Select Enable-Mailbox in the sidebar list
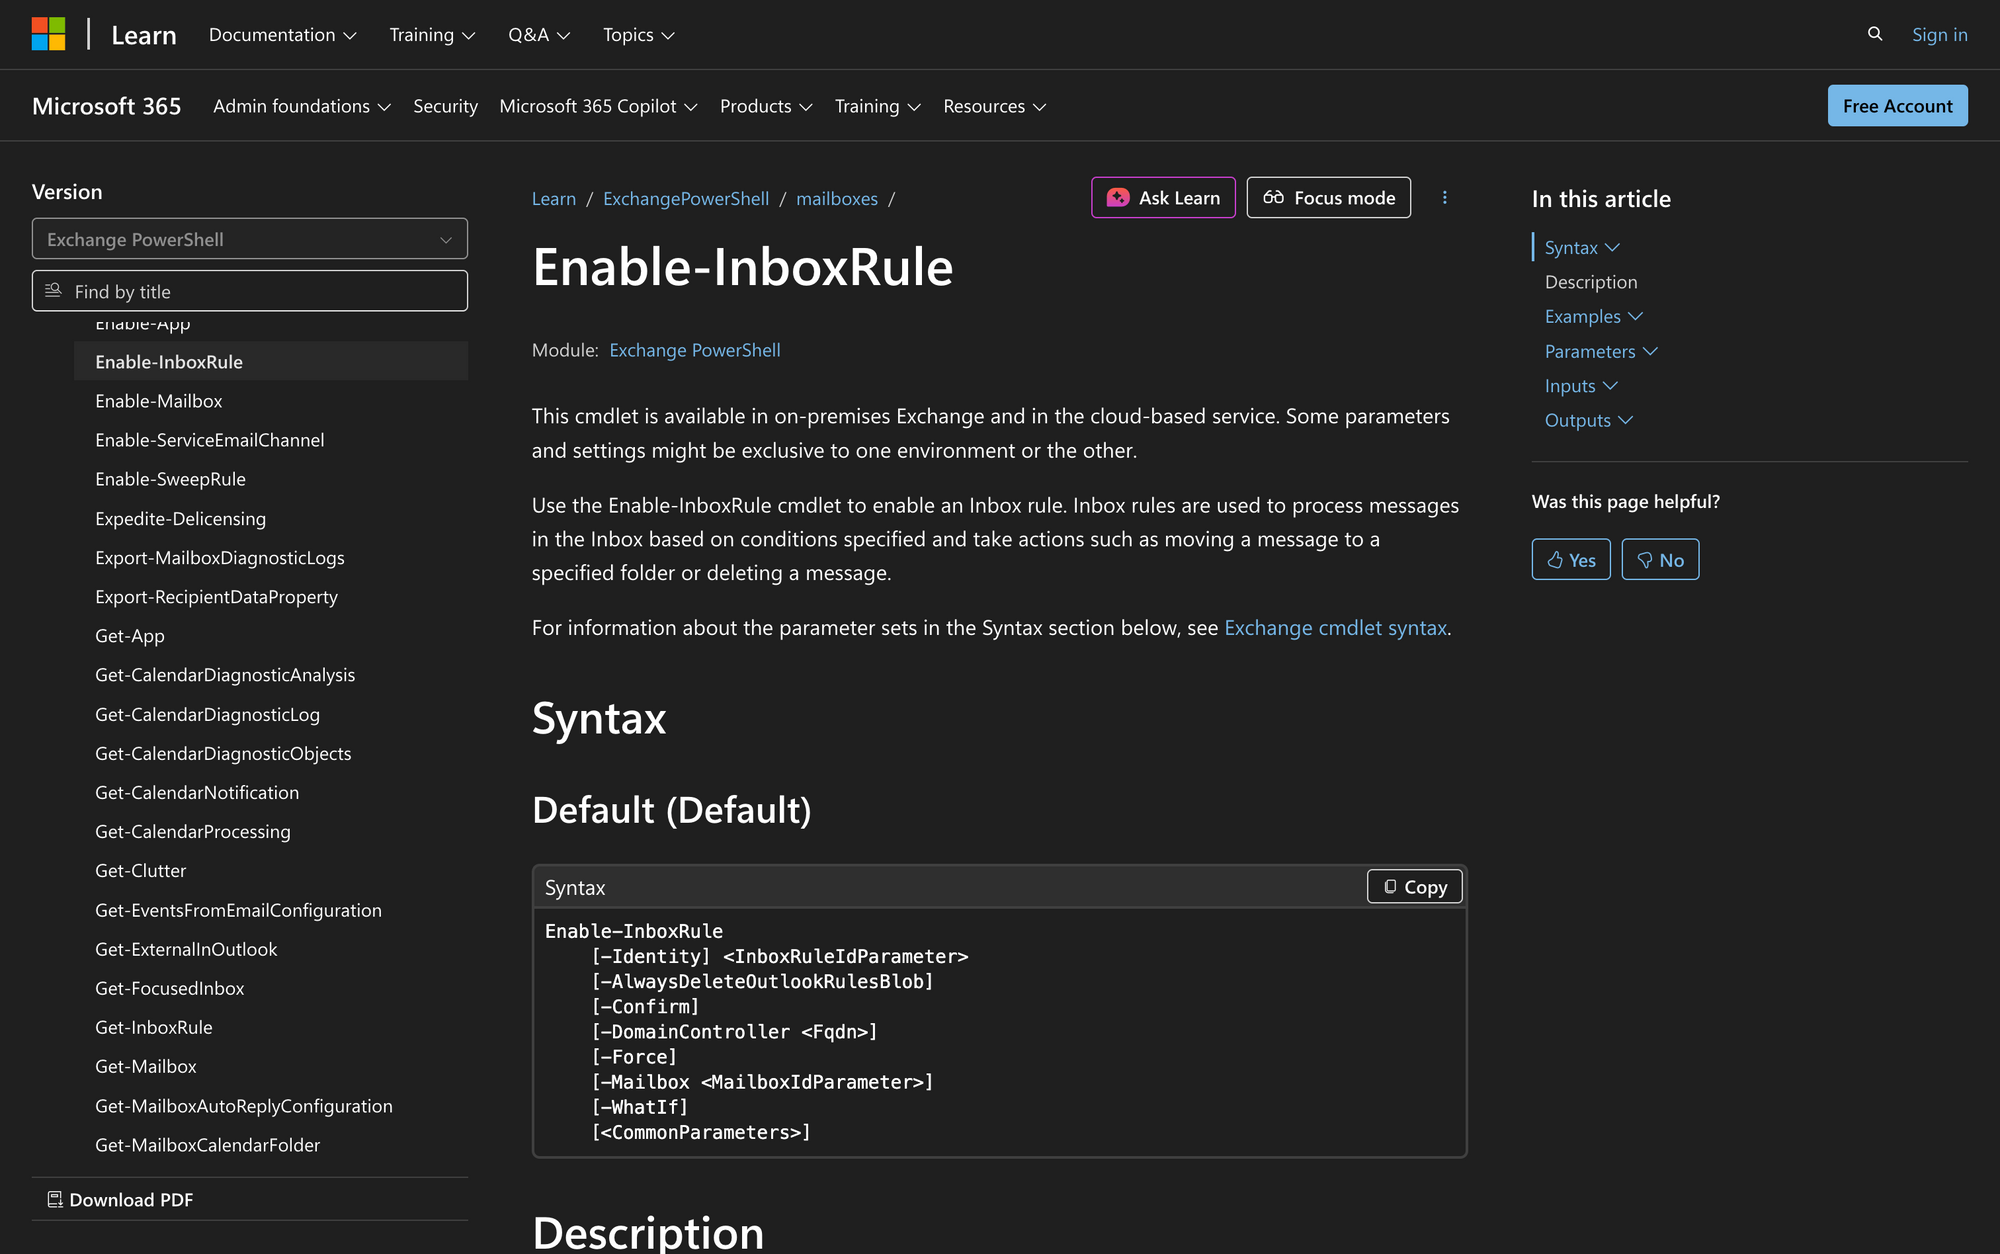 click(x=159, y=400)
